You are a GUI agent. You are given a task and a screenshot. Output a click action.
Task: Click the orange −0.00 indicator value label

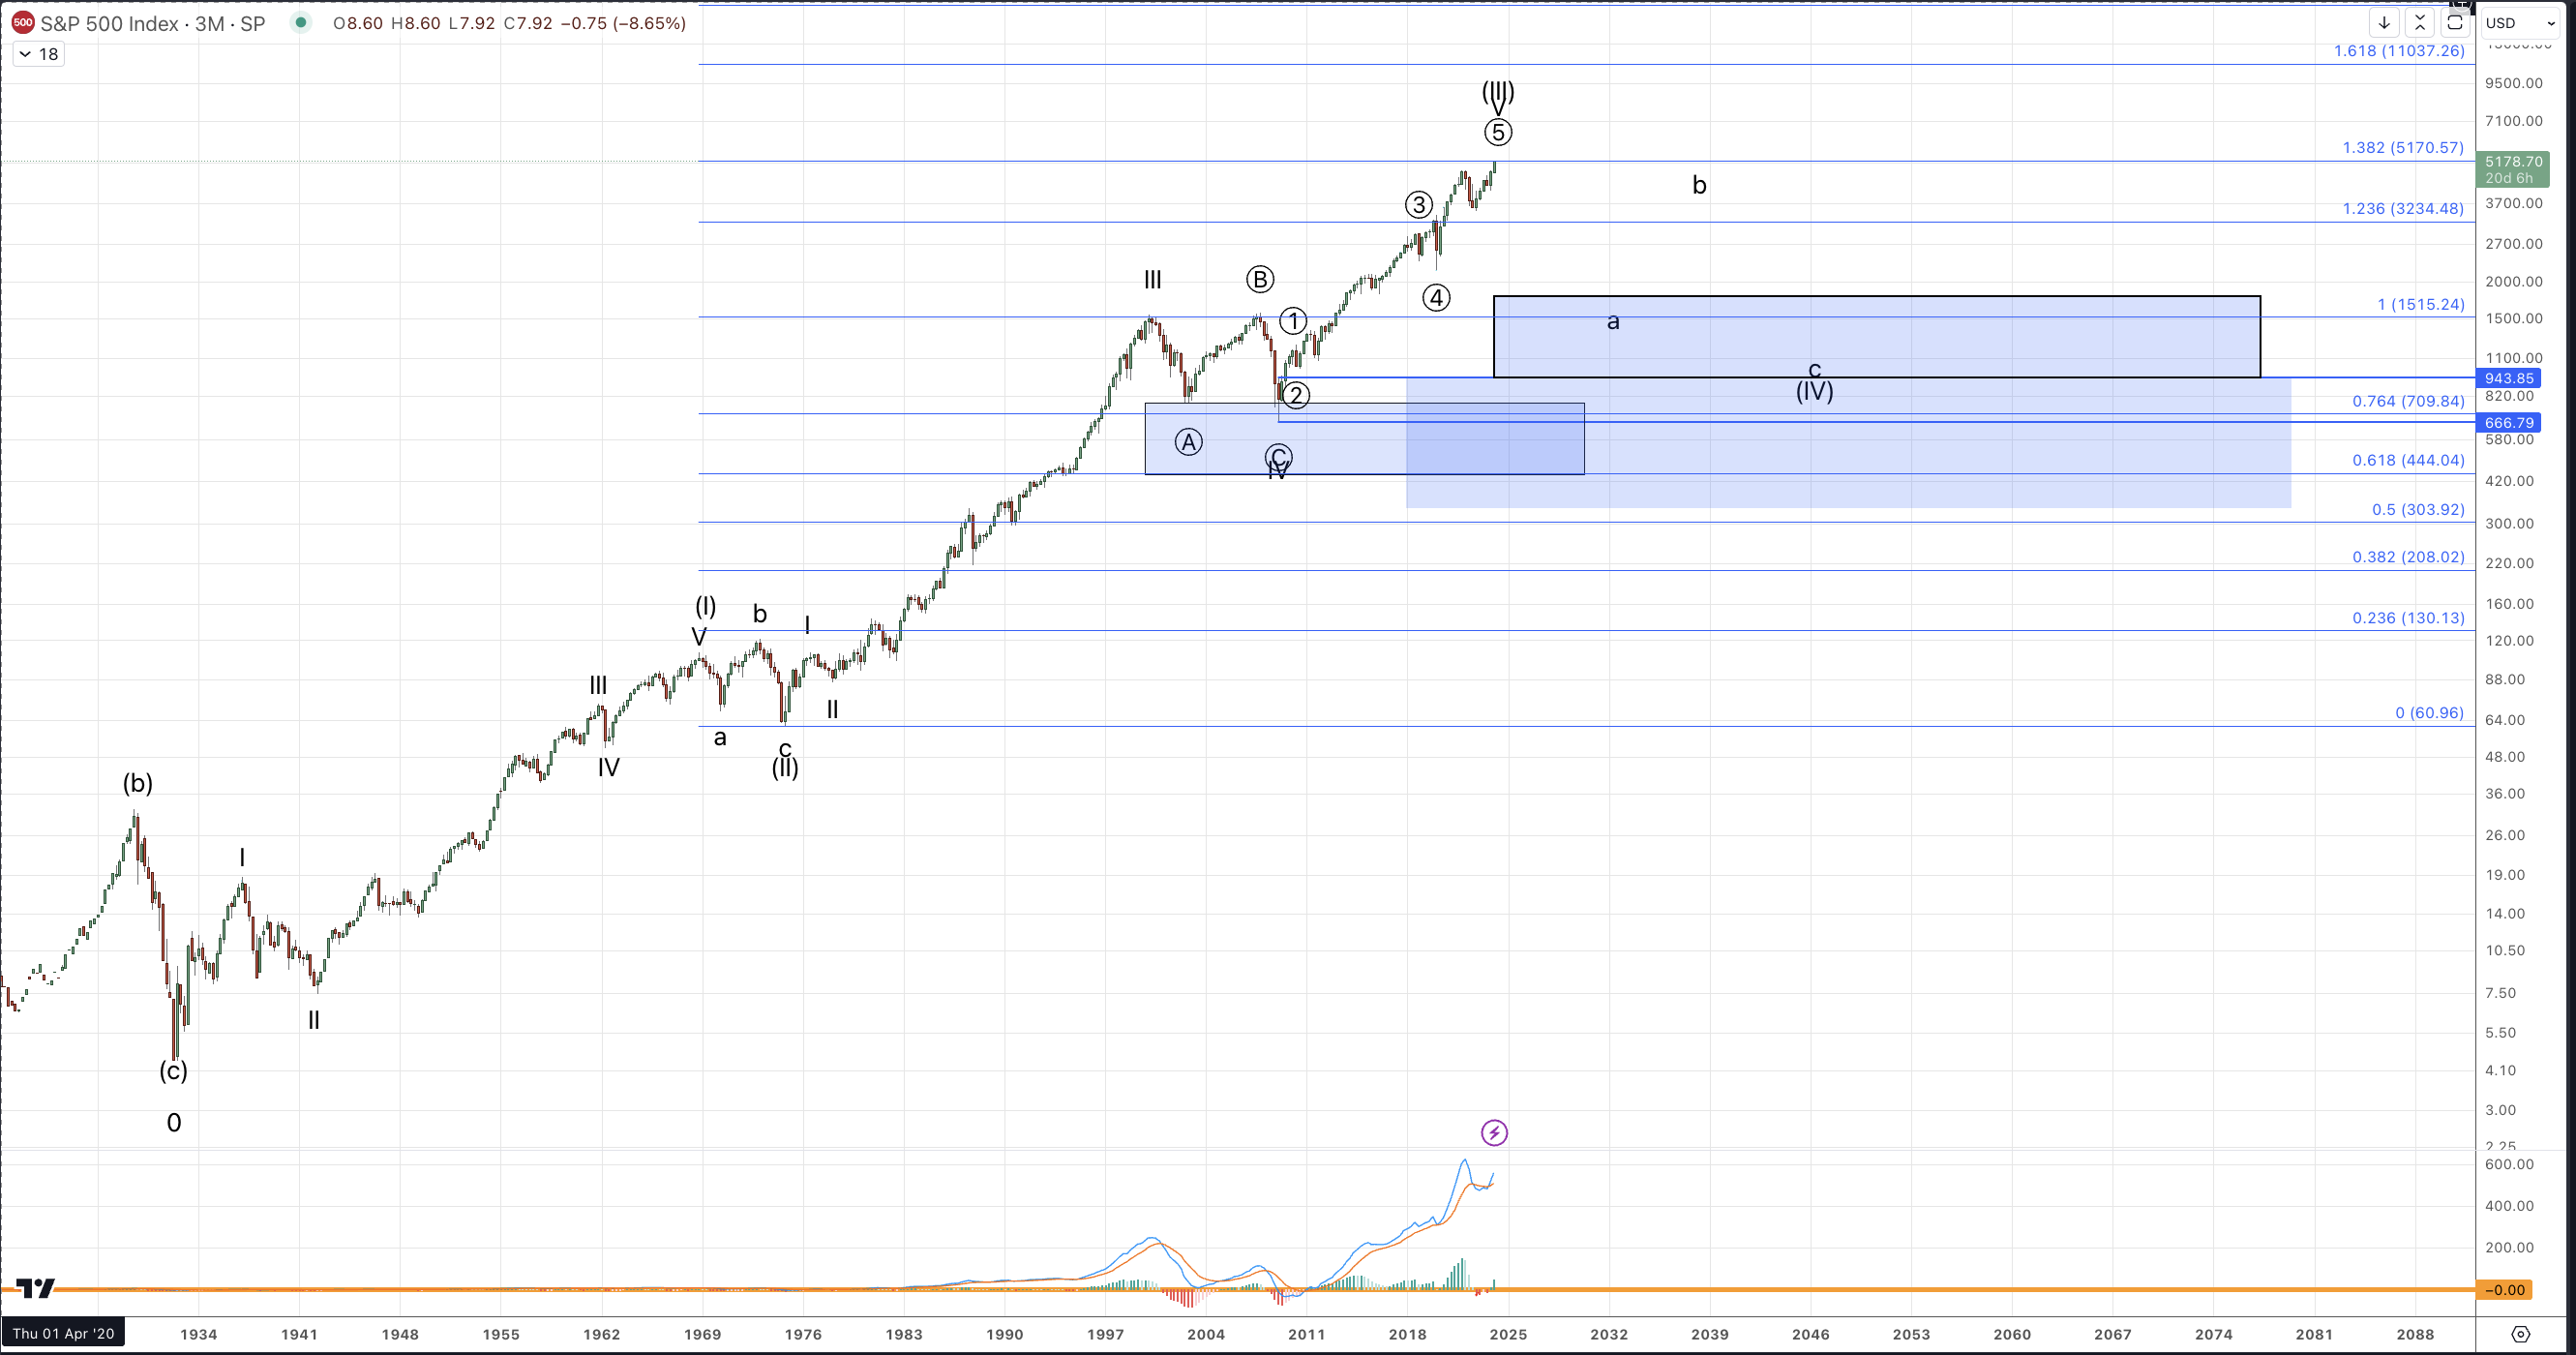(2505, 1290)
